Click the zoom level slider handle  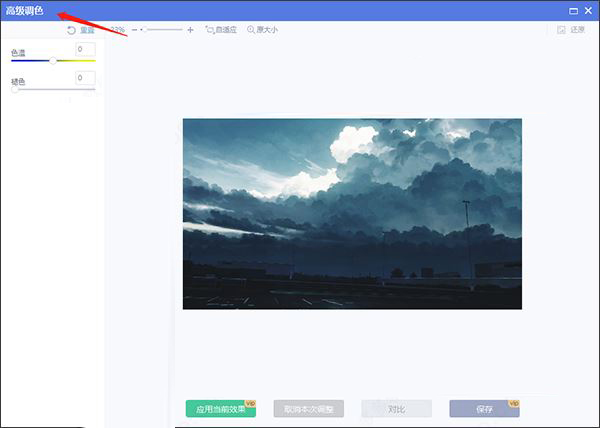pyautogui.click(x=145, y=30)
